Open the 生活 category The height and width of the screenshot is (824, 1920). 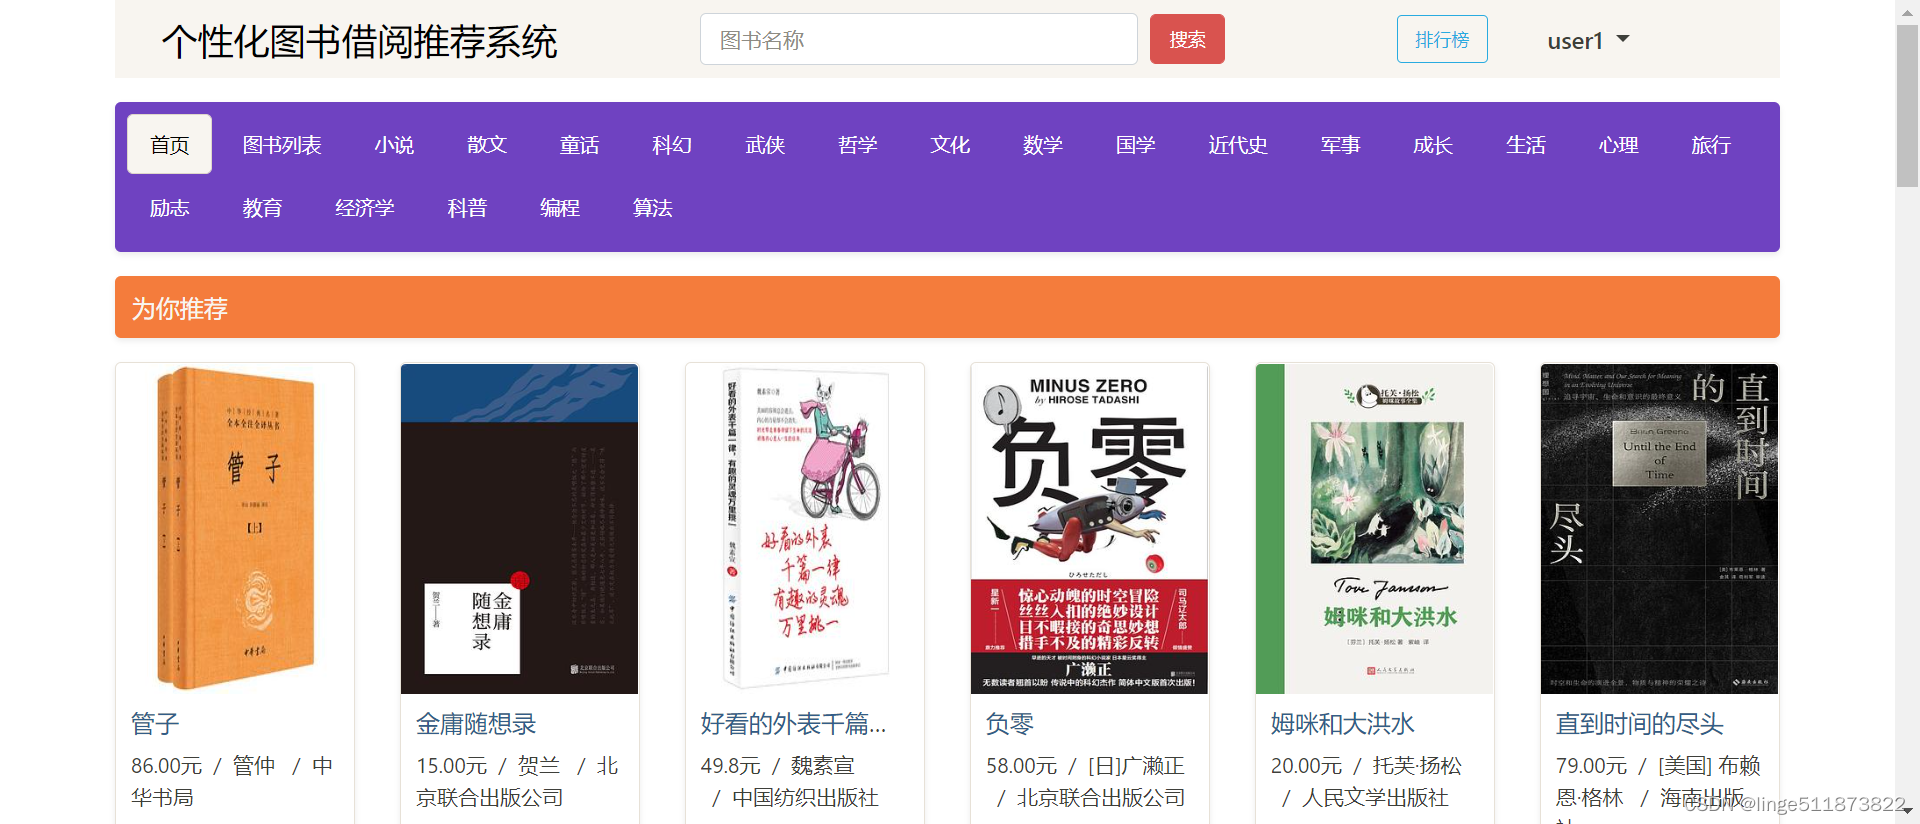click(x=1526, y=145)
